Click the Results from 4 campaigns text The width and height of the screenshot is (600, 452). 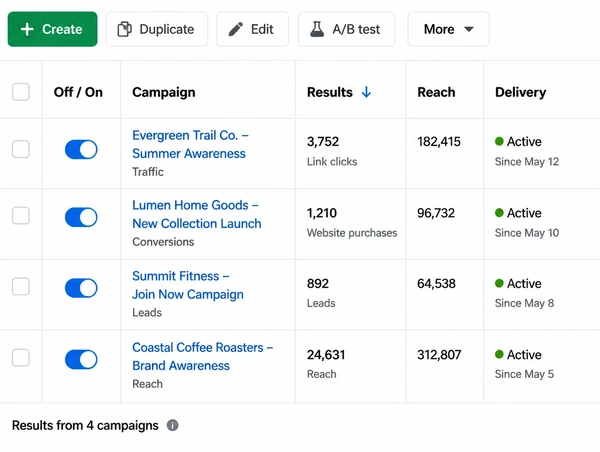[x=85, y=425]
